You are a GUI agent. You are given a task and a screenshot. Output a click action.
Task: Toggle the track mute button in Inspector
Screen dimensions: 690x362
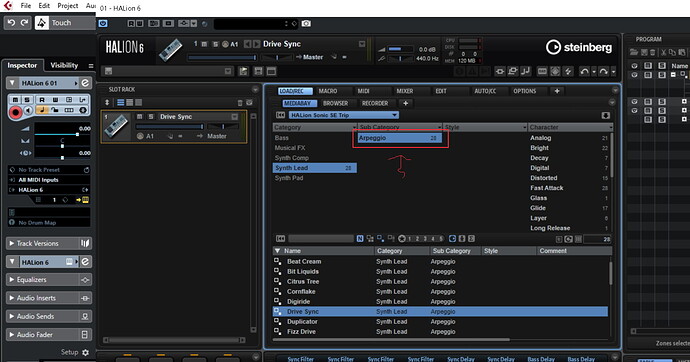coord(15,100)
